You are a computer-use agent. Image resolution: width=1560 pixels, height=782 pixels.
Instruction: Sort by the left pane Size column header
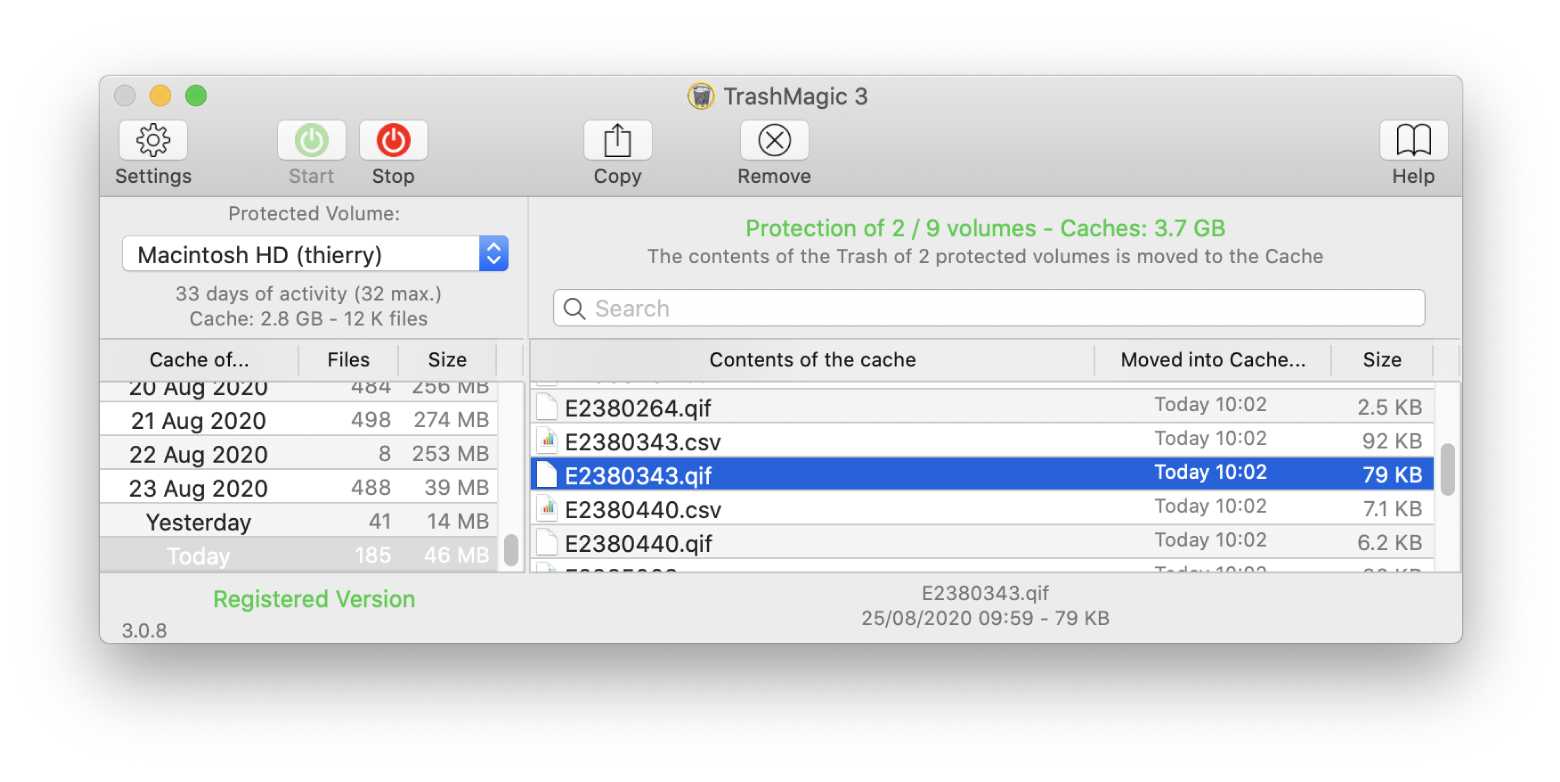pyautogui.click(x=447, y=360)
